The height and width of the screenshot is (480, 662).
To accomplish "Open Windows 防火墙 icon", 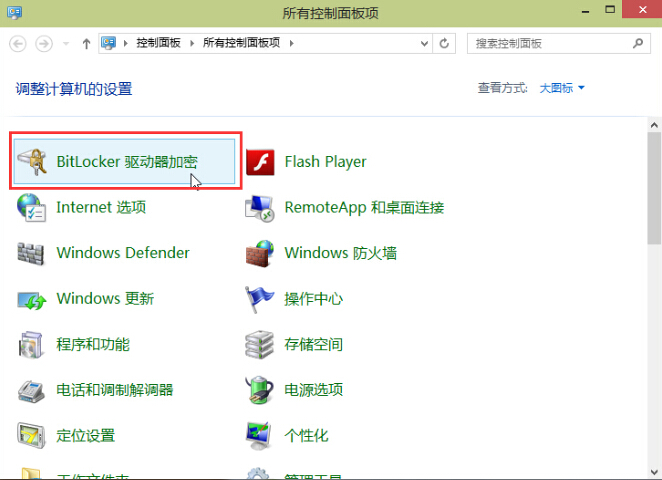I will (x=260, y=253).
